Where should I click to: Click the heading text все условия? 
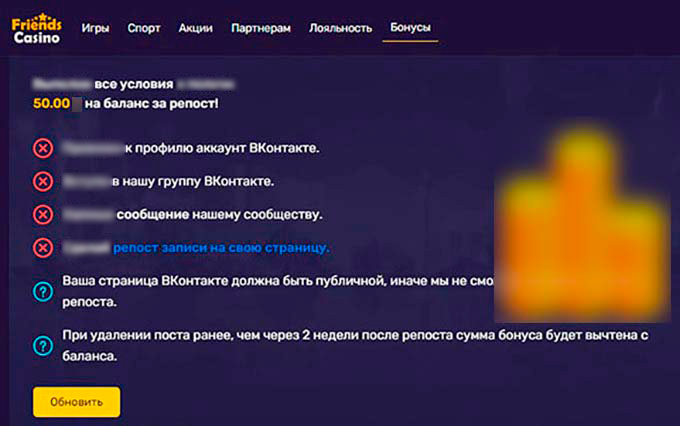click(134, 84)
